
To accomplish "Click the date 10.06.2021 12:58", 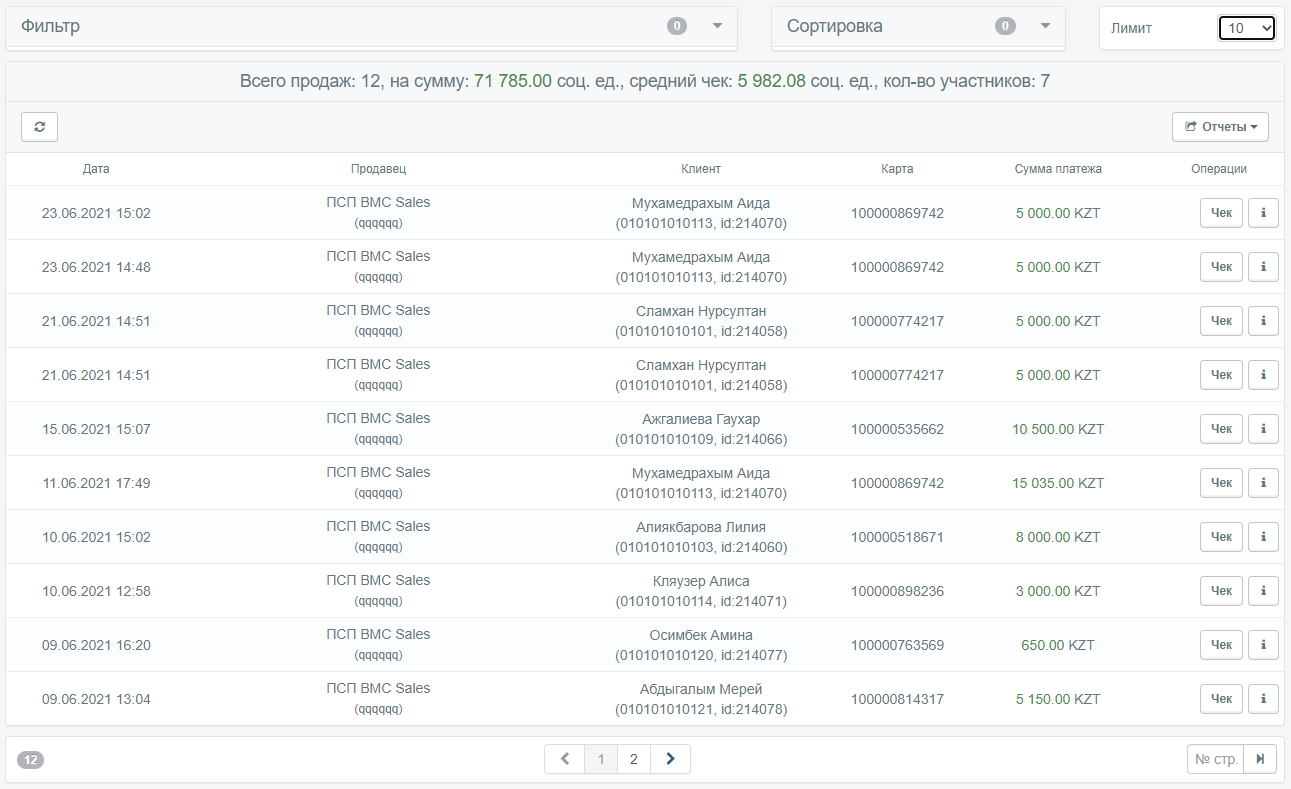I will tap(96, 591).
